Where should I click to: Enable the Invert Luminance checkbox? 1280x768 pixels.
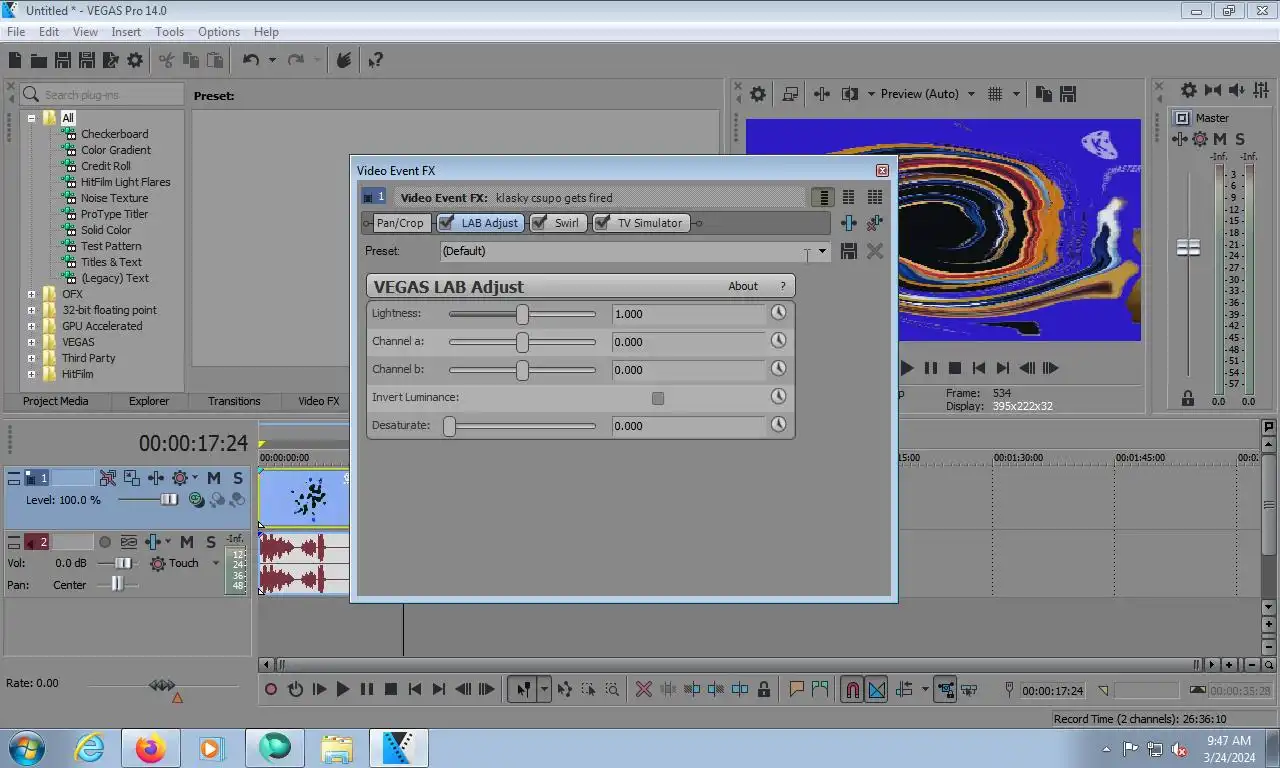pos(658,398)
